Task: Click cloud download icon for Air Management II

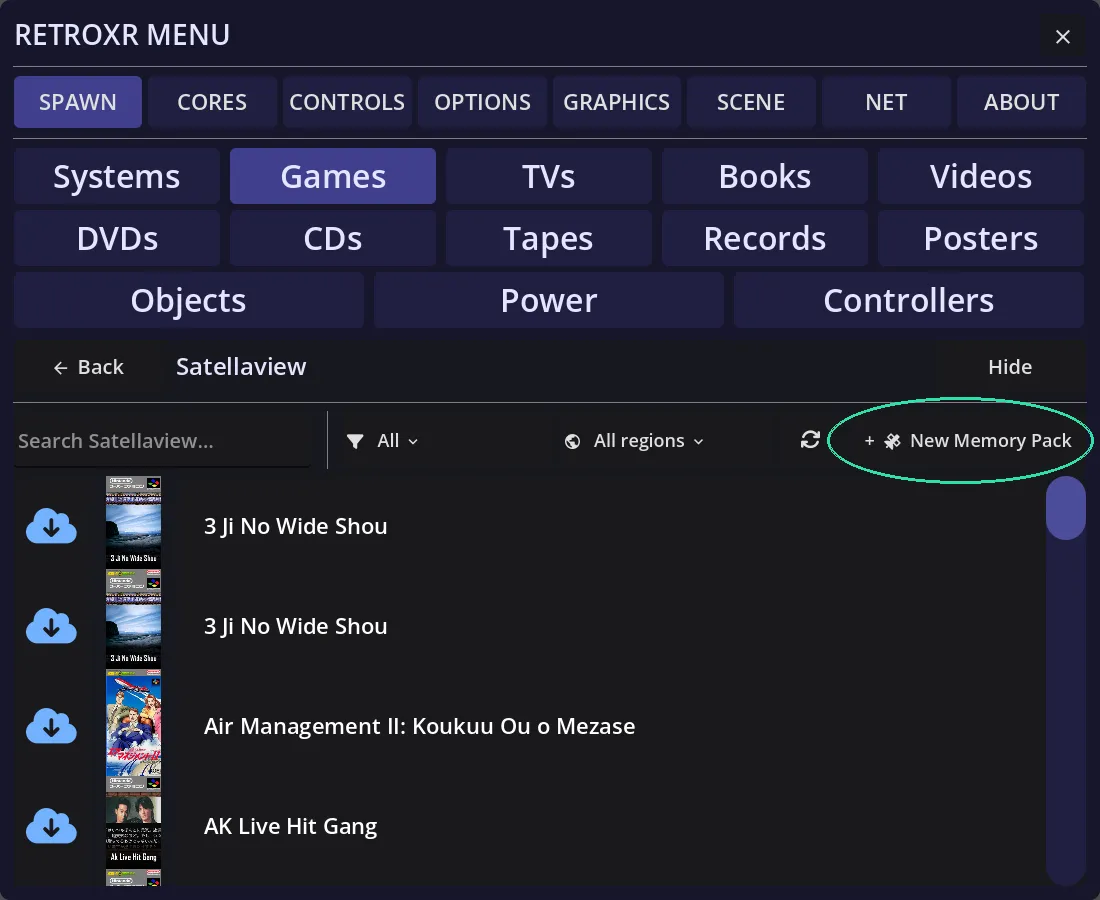Action: (x=51, y=726)
